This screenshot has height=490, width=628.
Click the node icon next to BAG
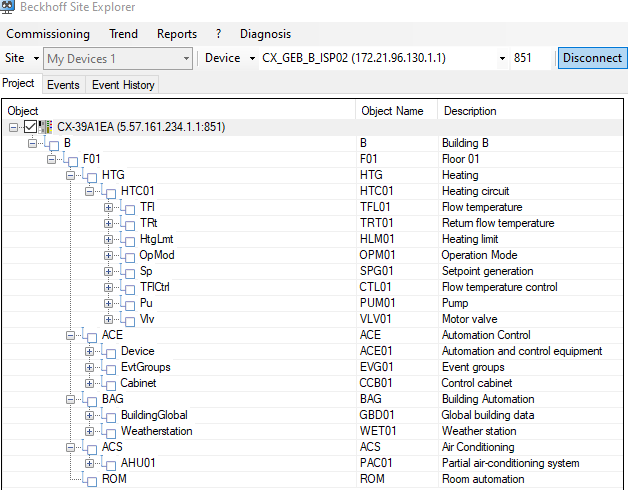pos(90,400)
